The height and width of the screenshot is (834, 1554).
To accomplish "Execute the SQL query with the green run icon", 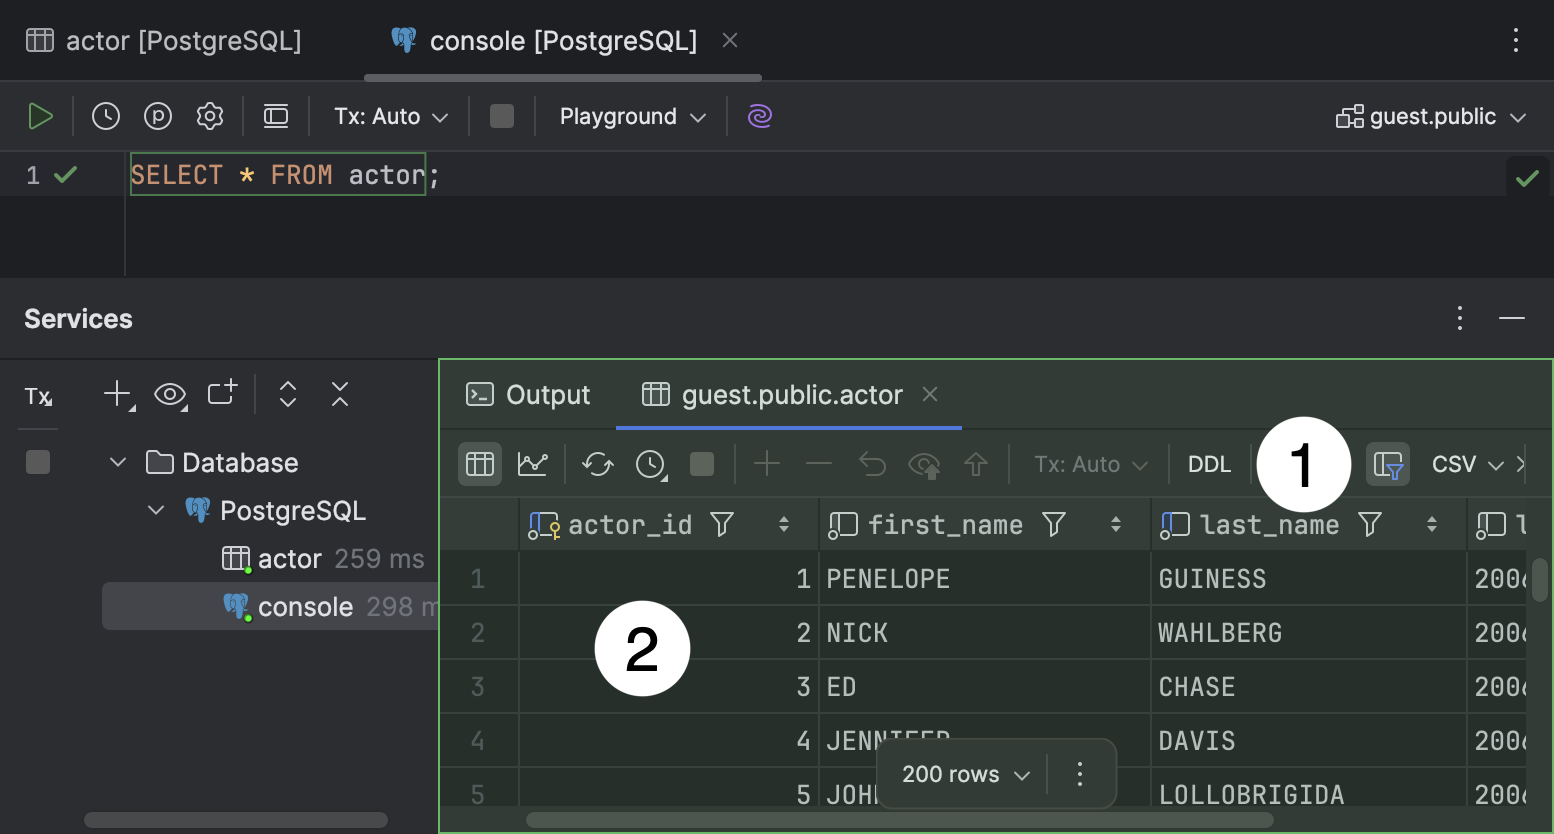I will point(41,115).
